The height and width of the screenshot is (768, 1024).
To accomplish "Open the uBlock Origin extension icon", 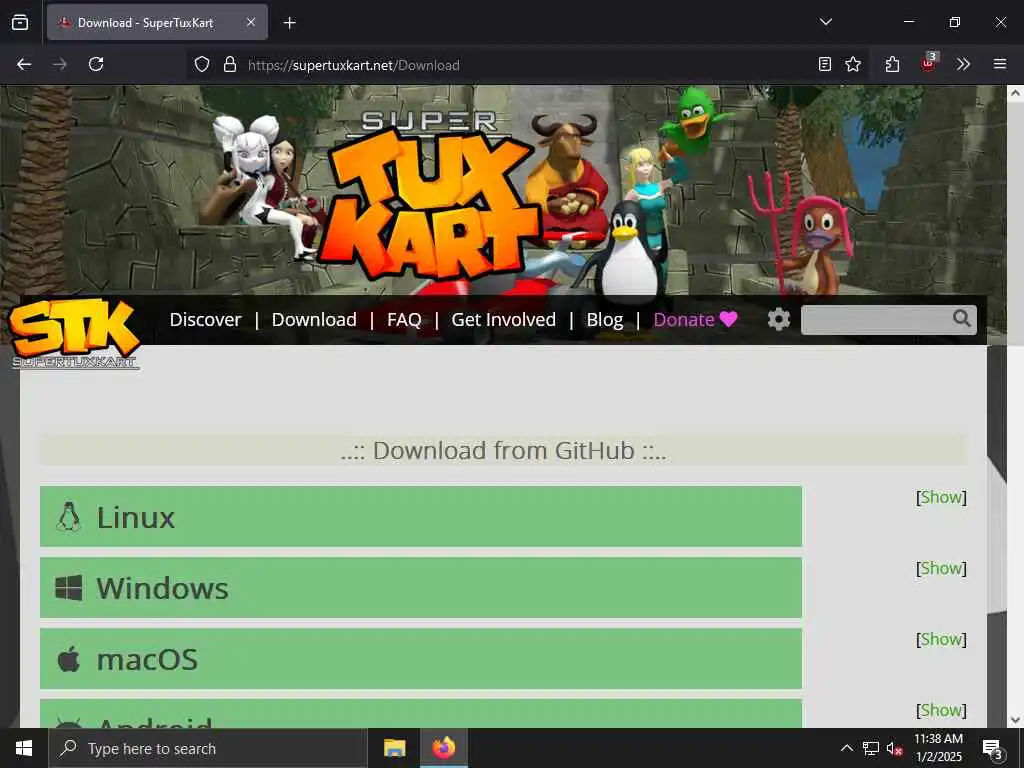I will coord(929,63).
